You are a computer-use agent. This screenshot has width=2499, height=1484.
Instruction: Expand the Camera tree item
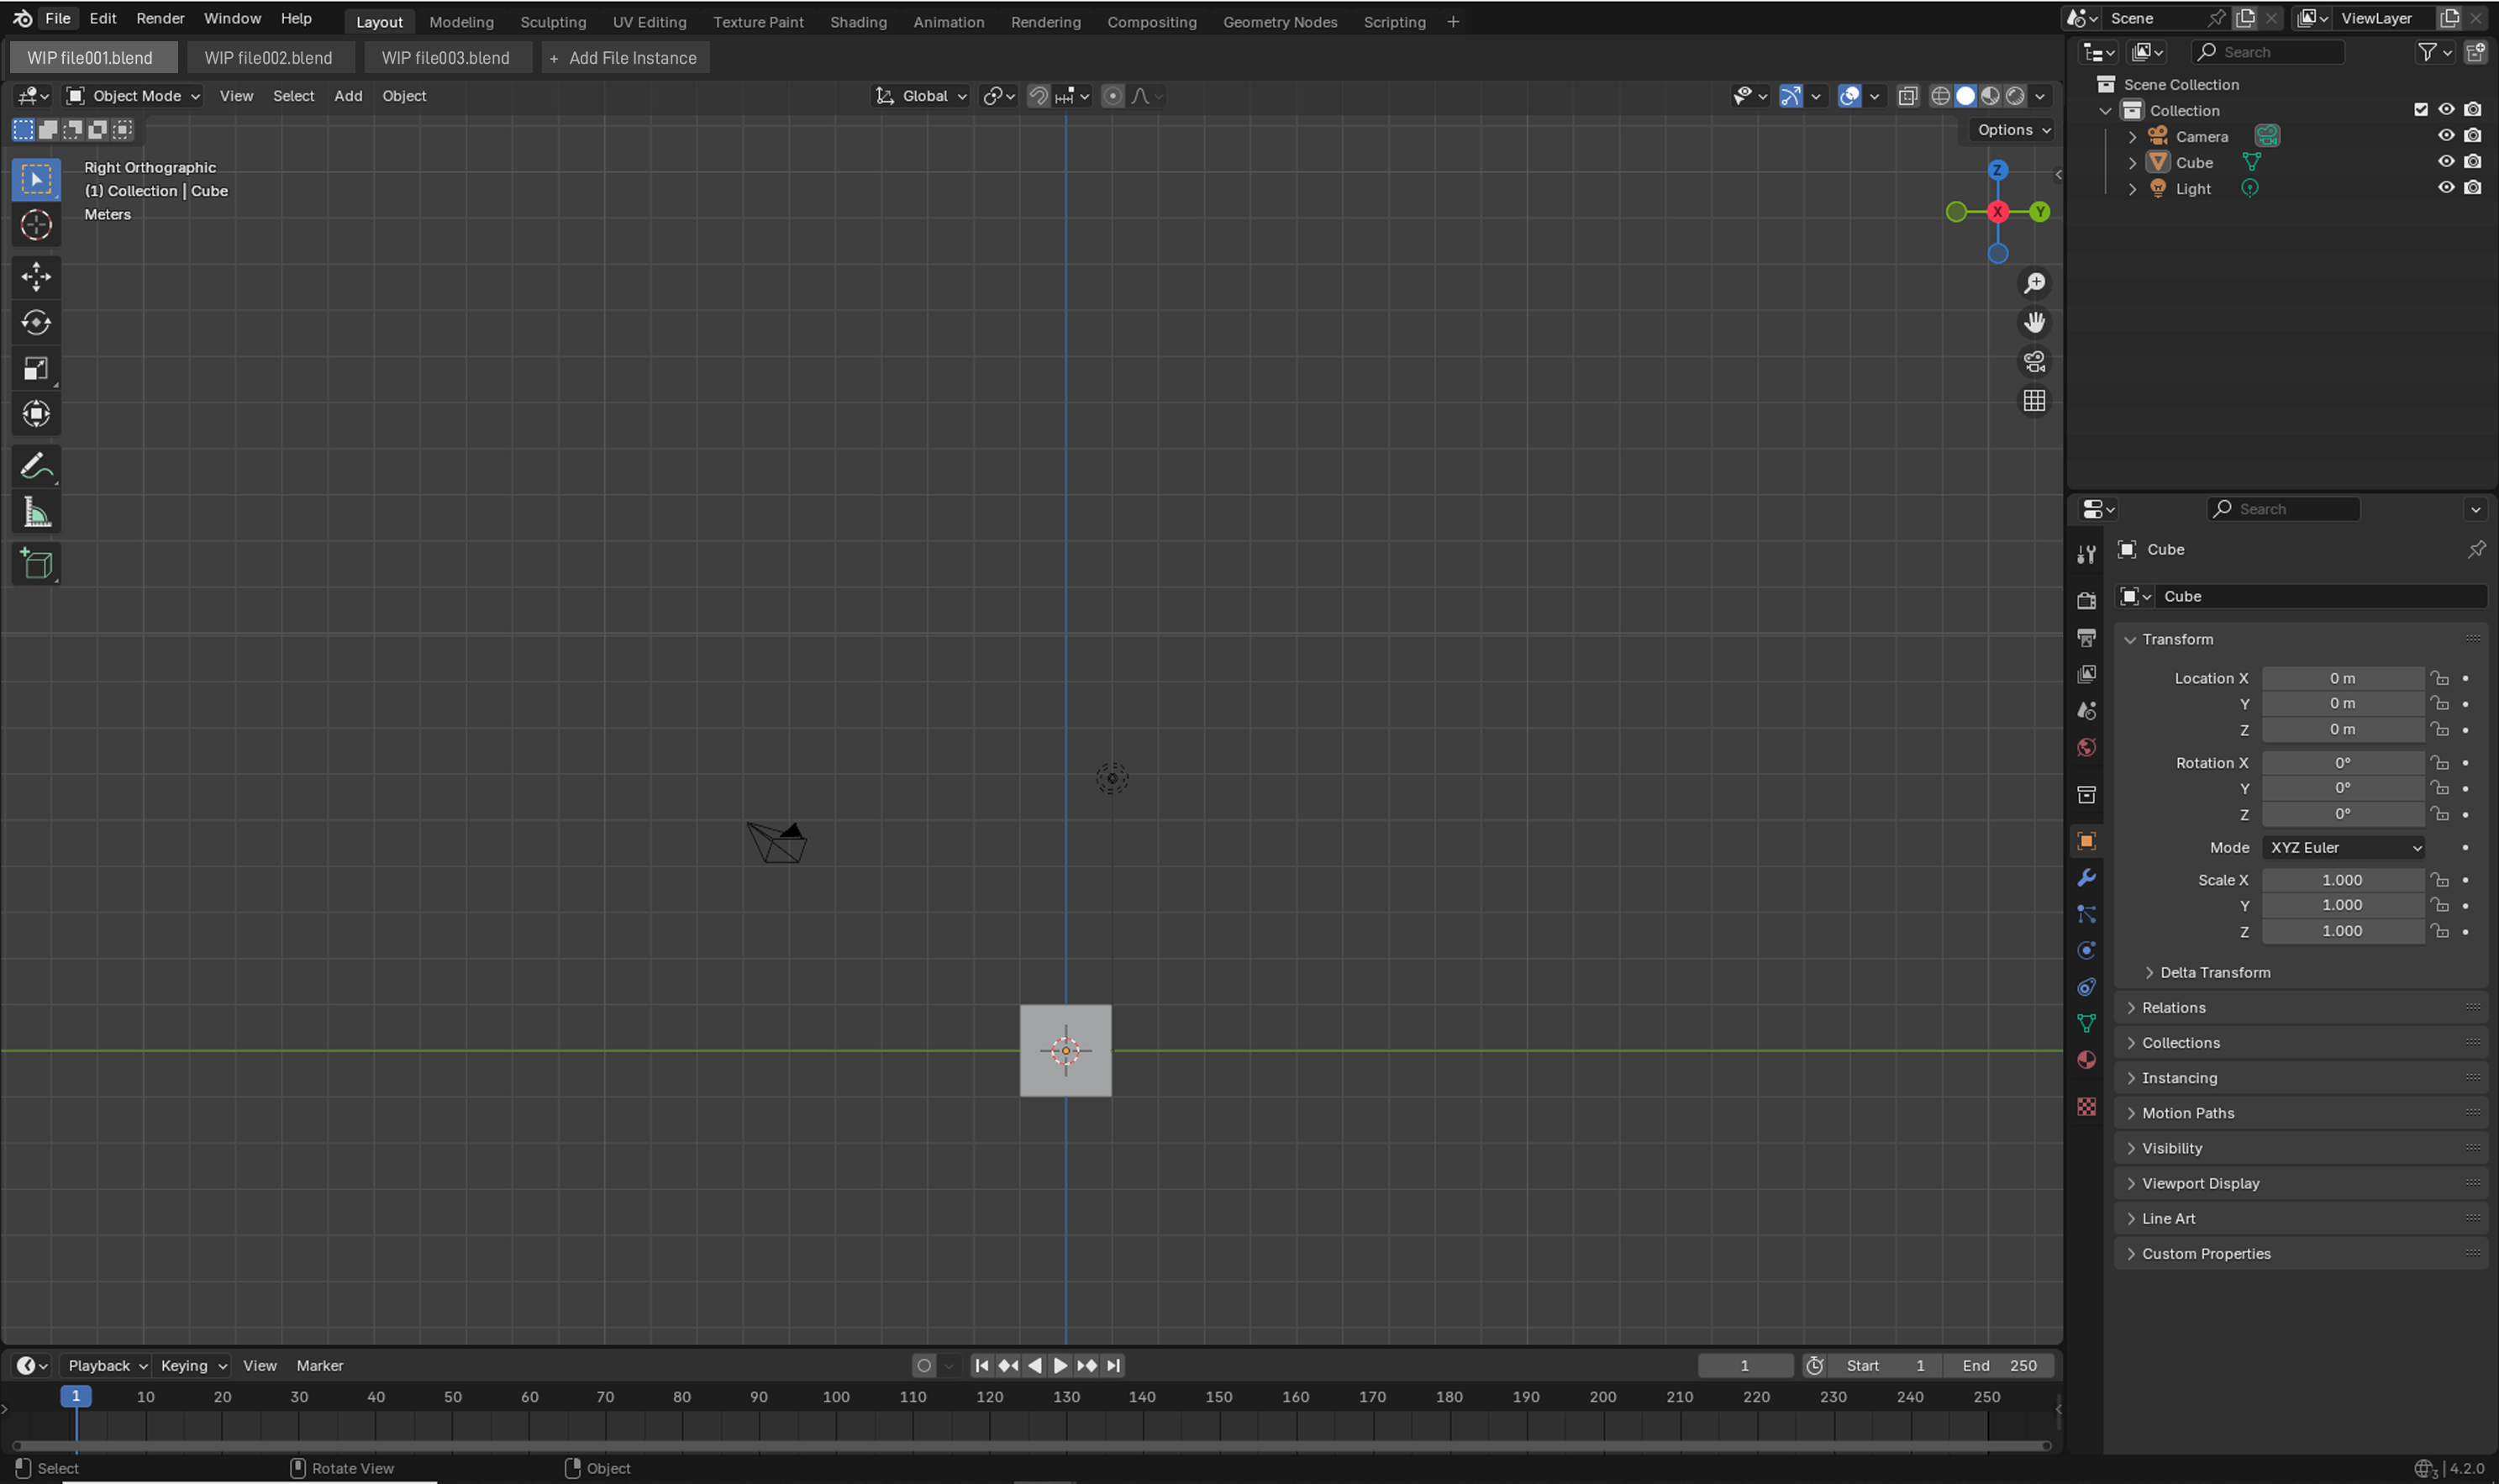[x=2132, y=136]
